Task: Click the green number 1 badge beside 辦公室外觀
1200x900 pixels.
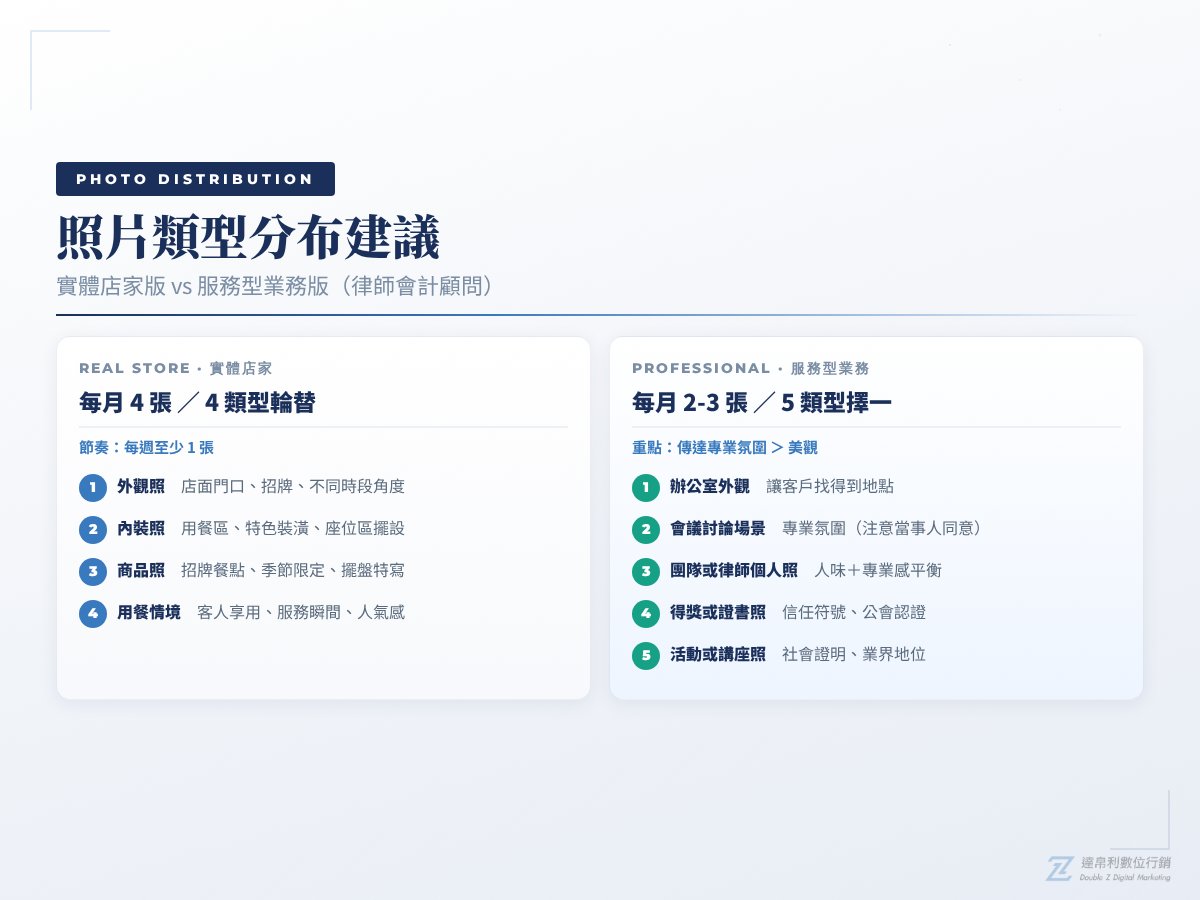Action: tap(646, 487)
